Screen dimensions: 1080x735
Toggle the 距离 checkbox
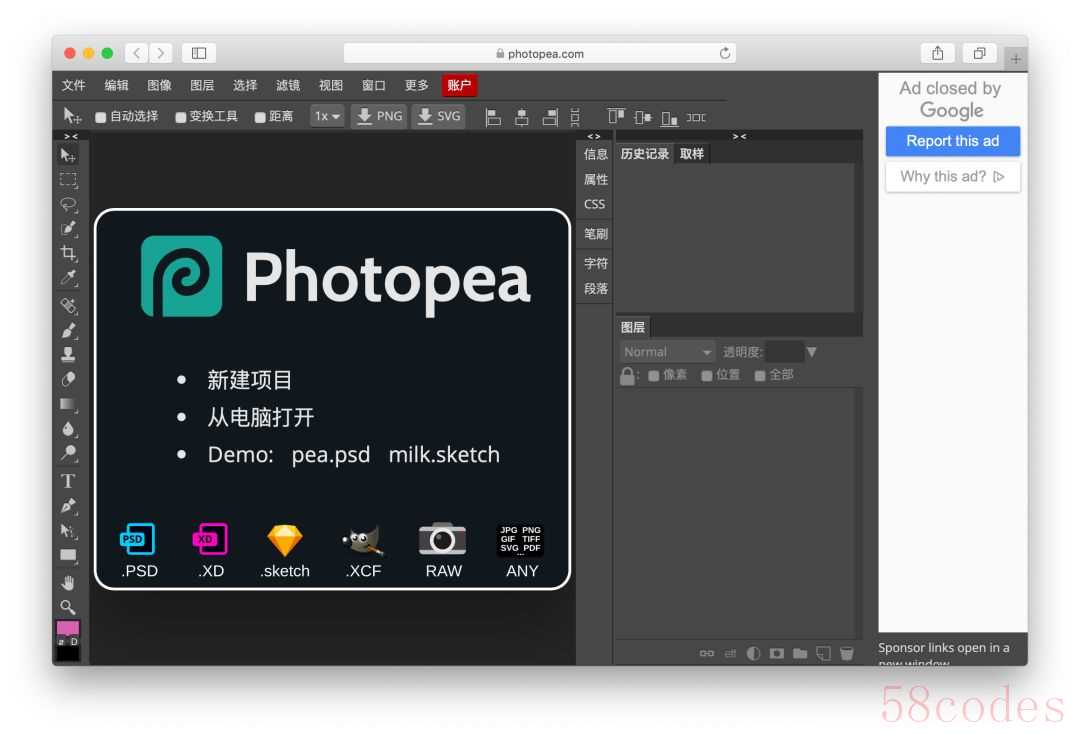[x=260, y=118]
